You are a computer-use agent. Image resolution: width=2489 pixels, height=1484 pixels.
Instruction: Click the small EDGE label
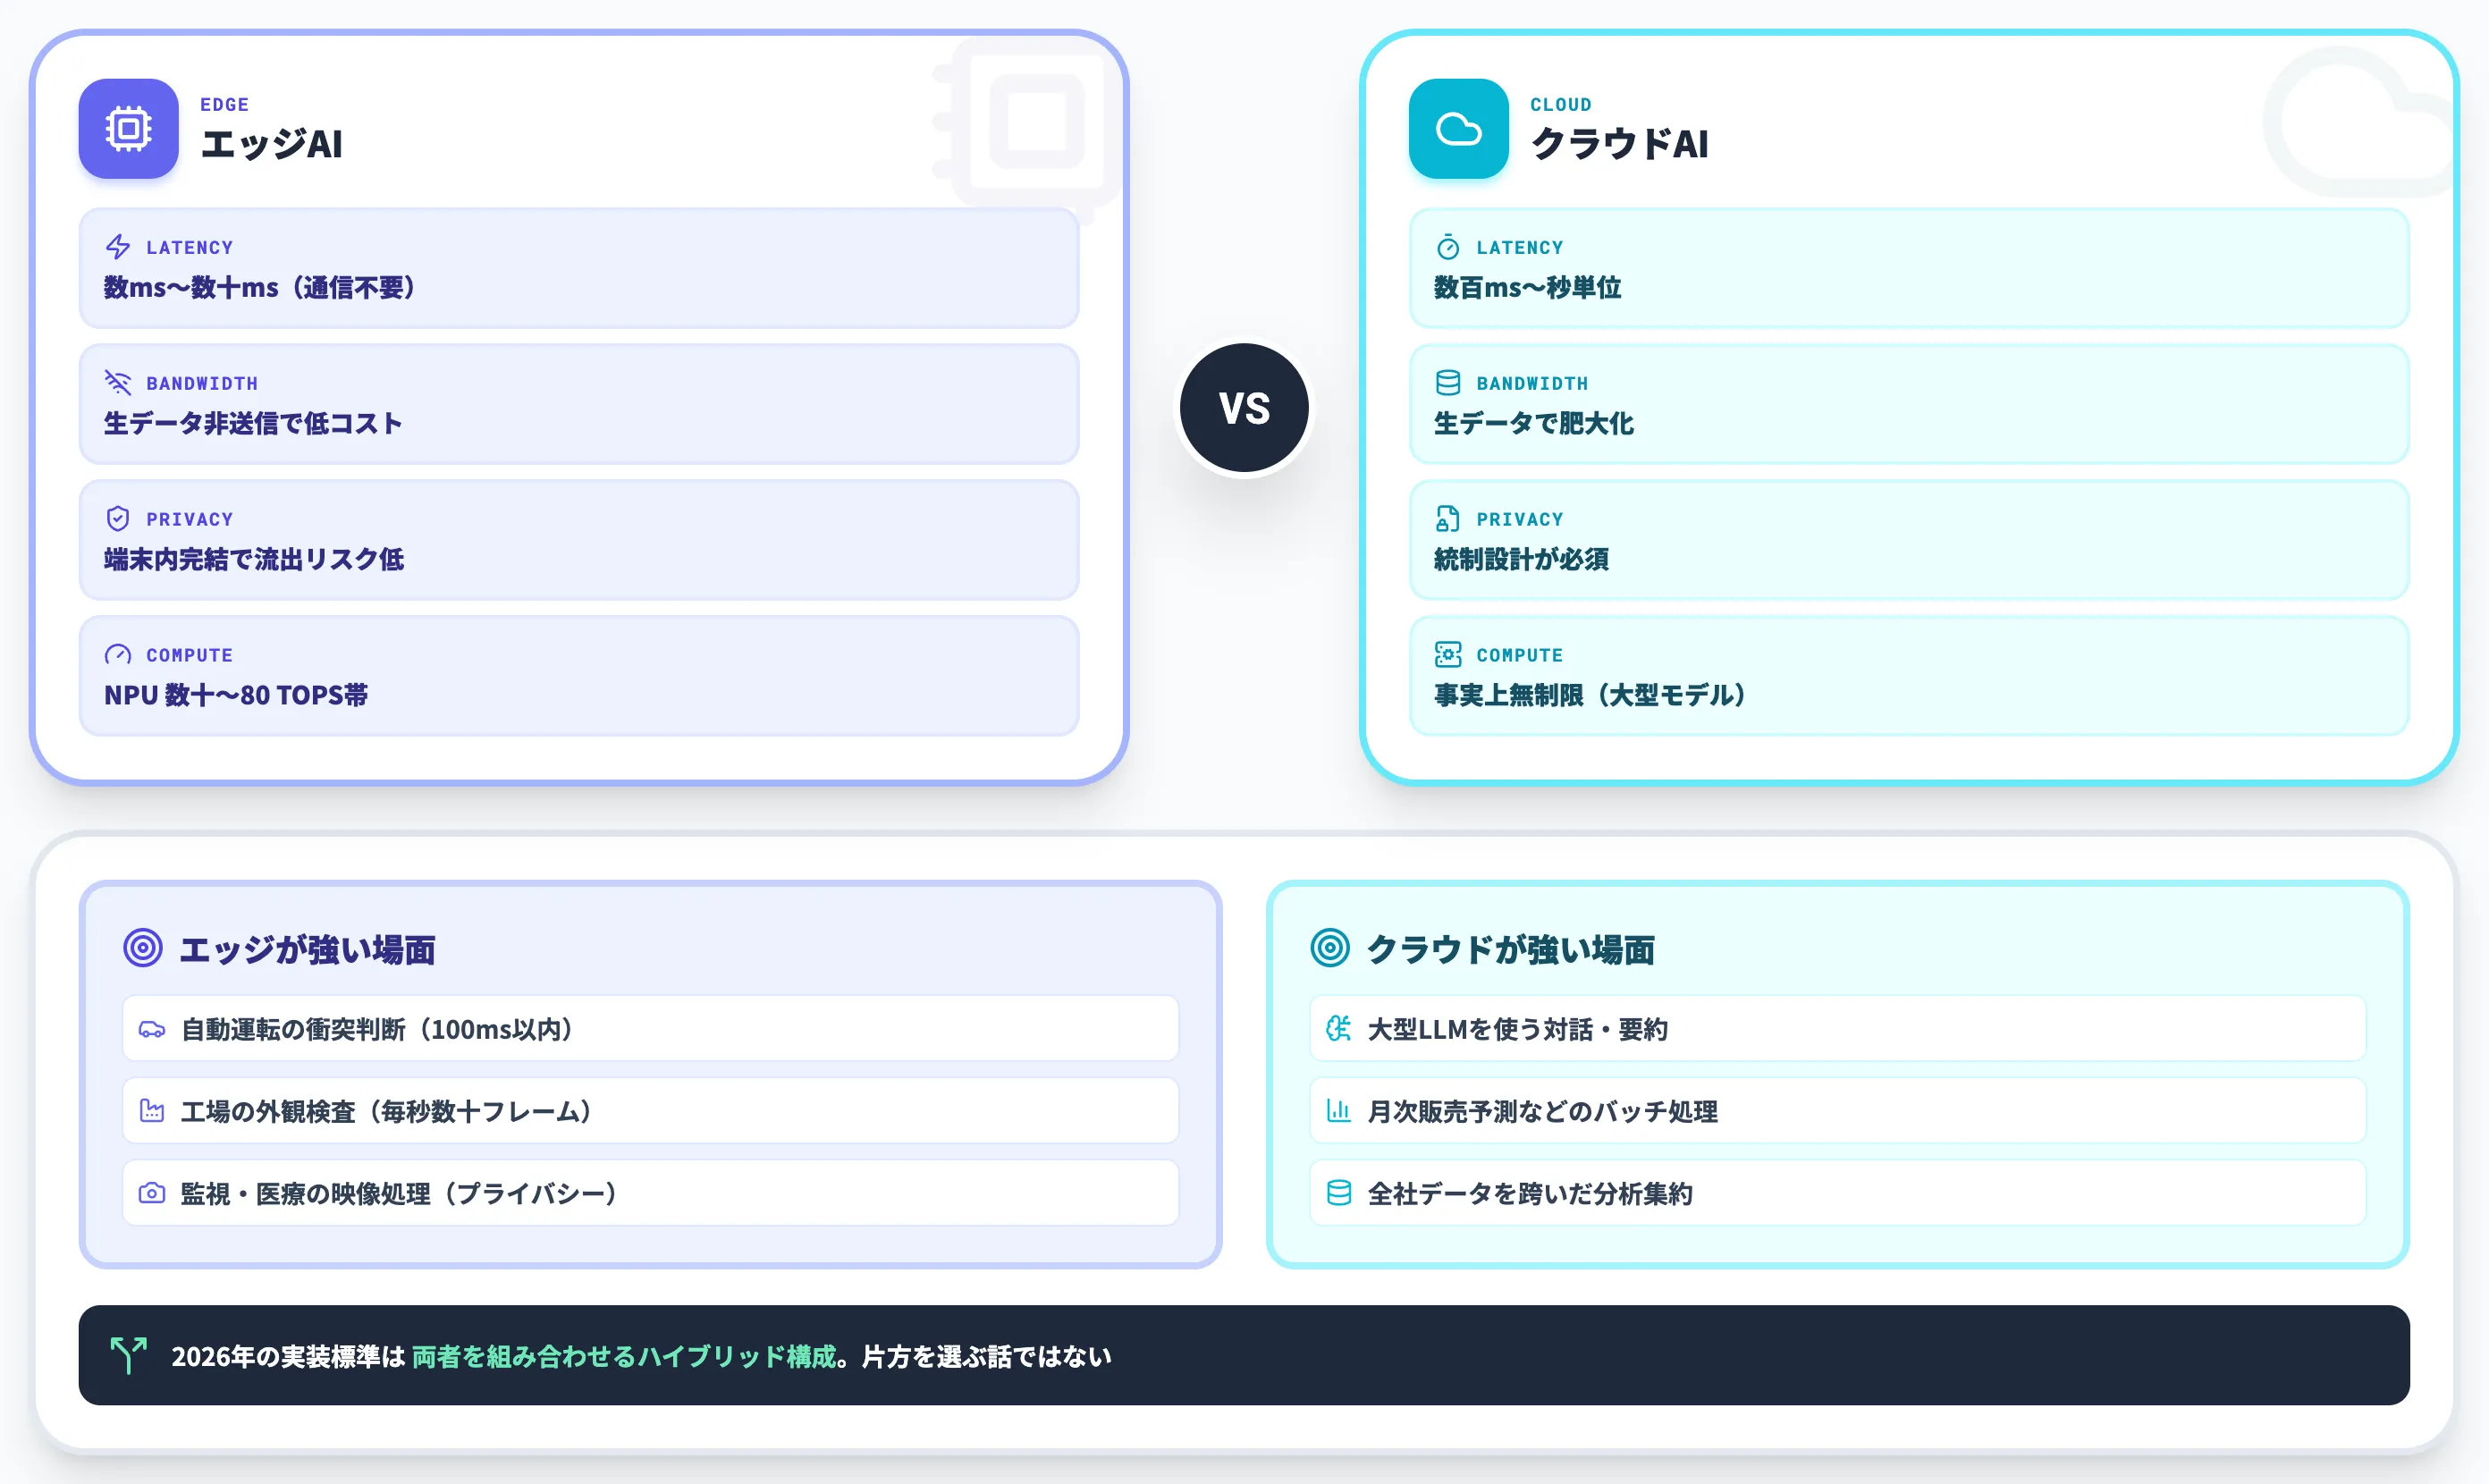coord(225,105)
